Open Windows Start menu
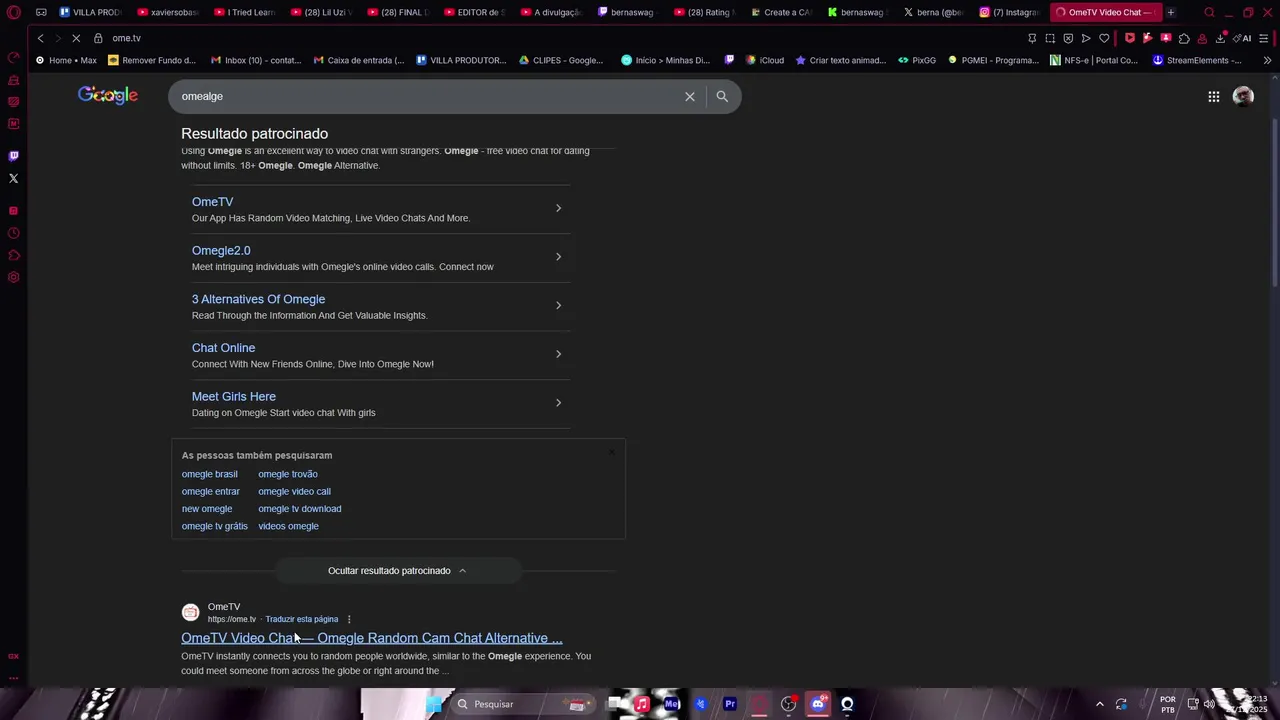 [x=434, y=704]
